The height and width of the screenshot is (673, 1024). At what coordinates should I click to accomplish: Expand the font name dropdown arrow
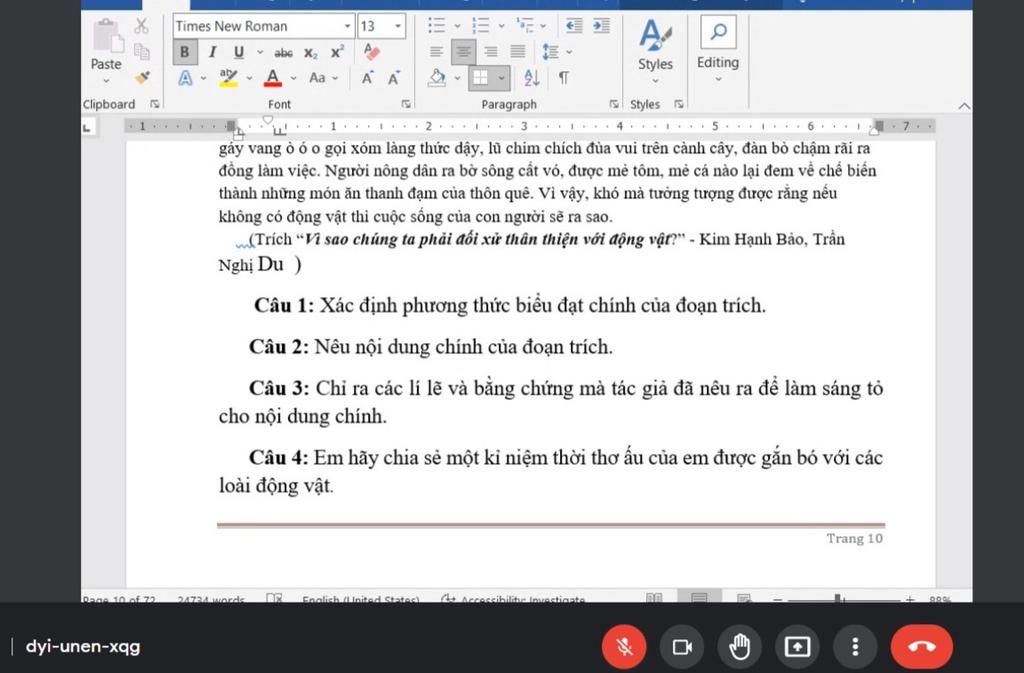tap(348, 26)
